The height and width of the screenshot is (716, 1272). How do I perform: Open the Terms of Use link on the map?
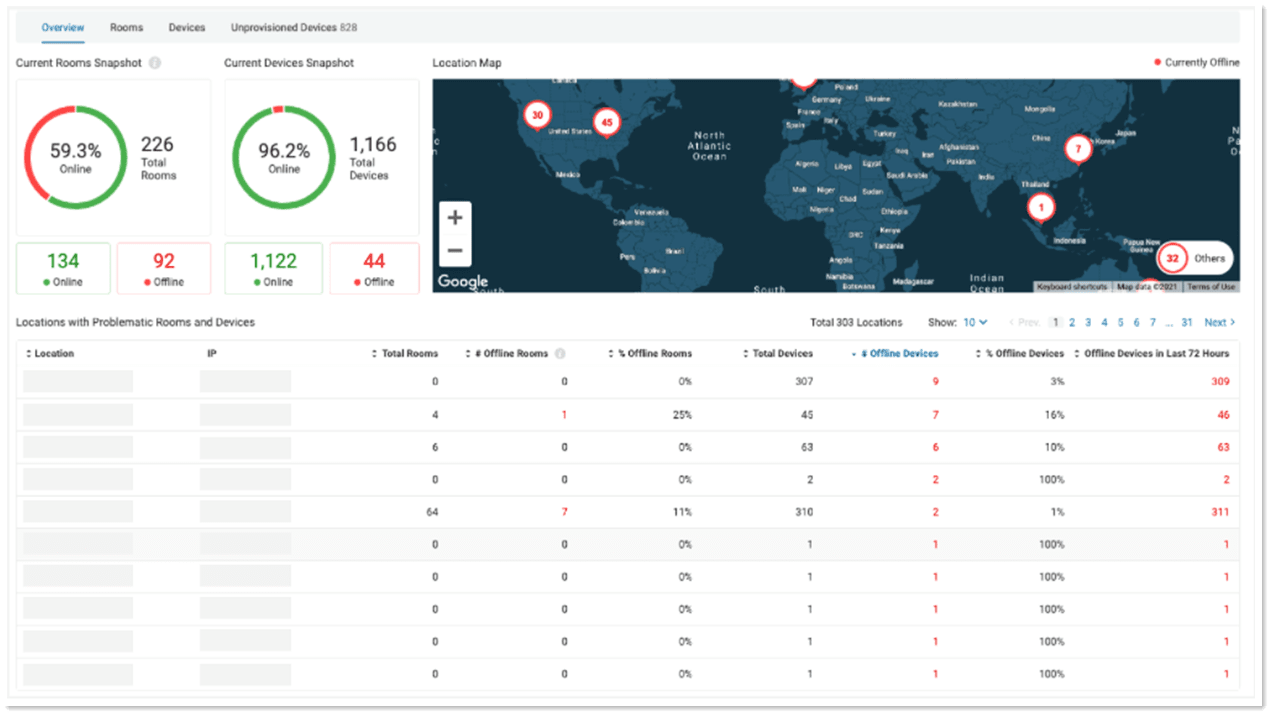click(x=1212, y=287)
